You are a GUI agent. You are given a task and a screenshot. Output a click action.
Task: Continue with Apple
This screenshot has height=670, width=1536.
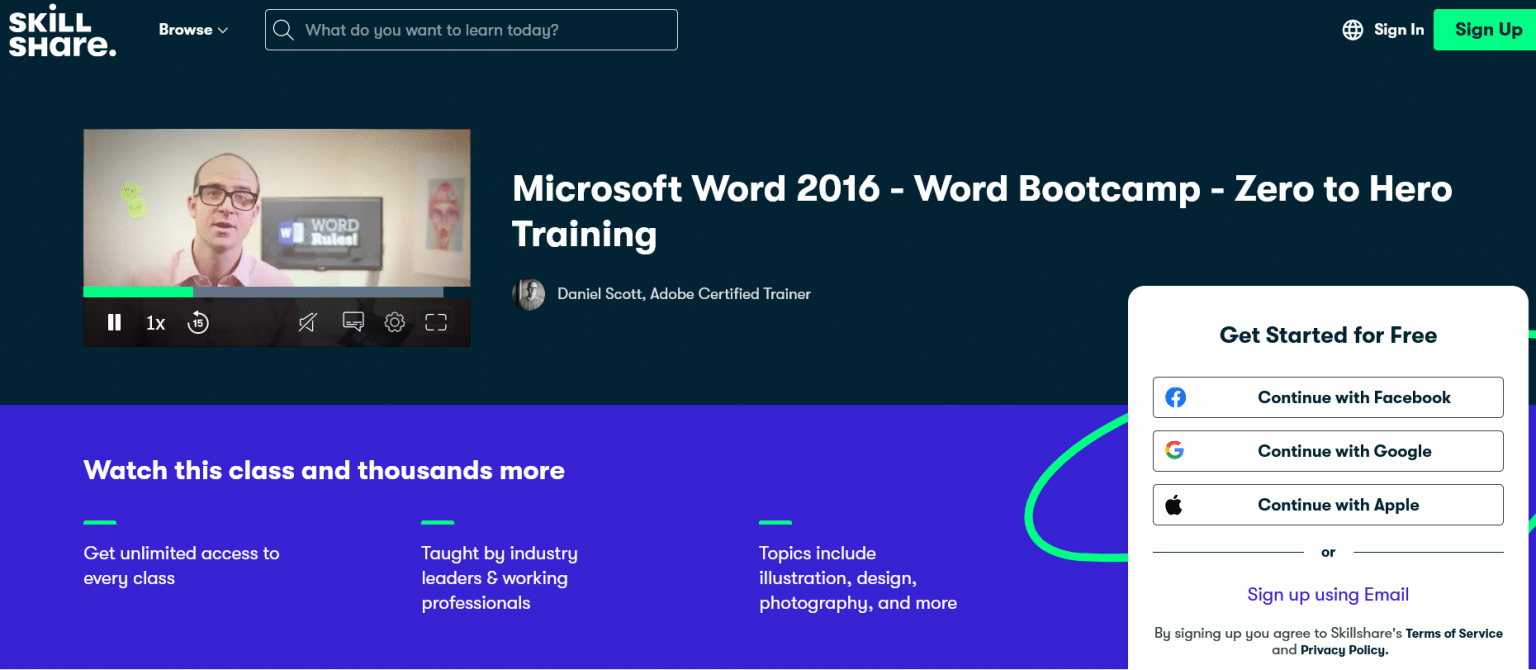(x=1328, y=505)
